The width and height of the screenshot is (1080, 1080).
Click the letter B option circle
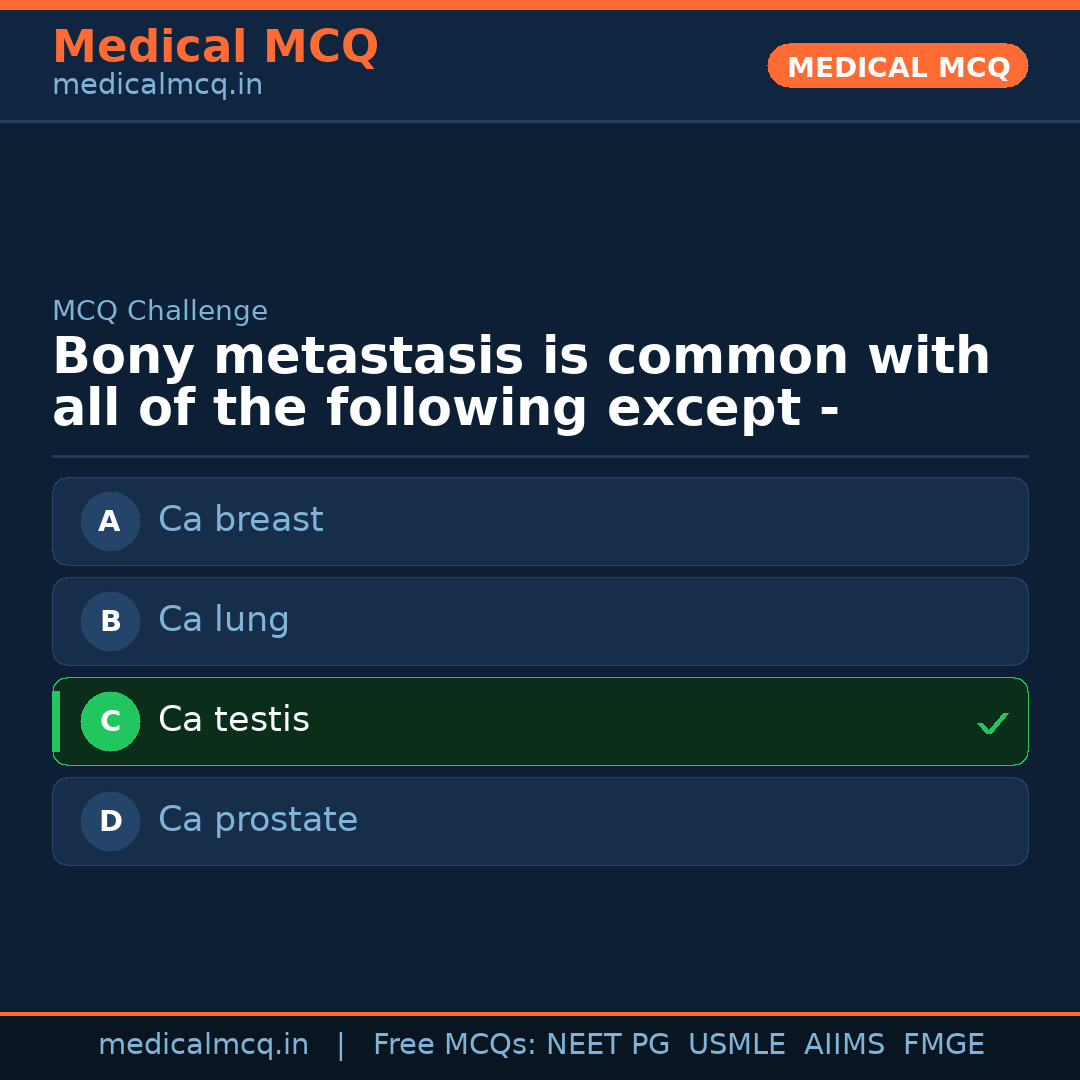(110, 621)
